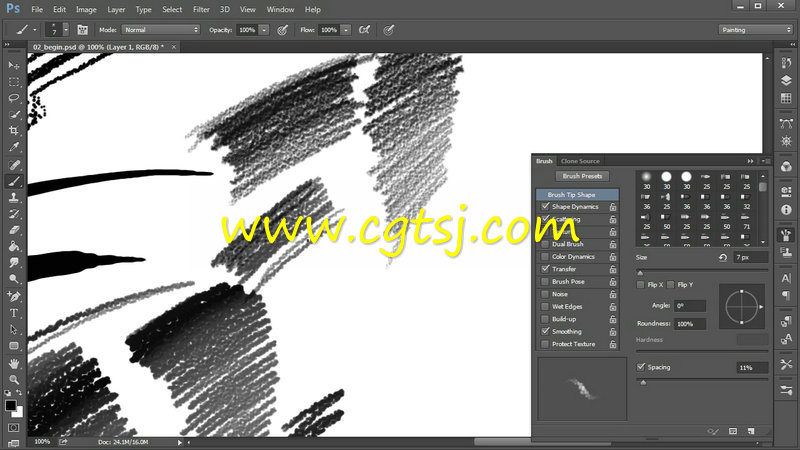Viewport: 800px width, 450px height.
Task: Select the Move tool
Action: tap(14, 65)
